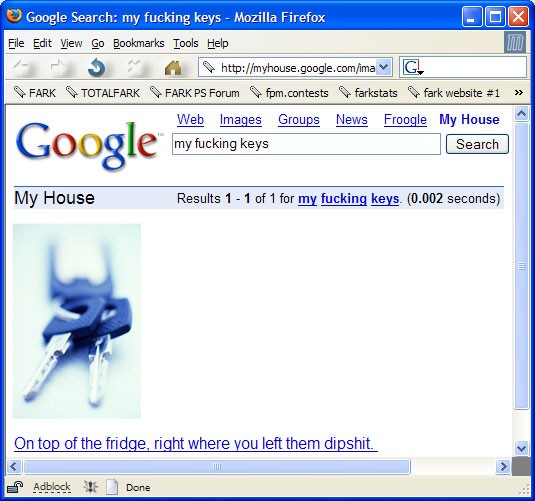The width and height of the screenshot is (535, 501).
Task: Close the Firefox window
Action: pos(518,16)
